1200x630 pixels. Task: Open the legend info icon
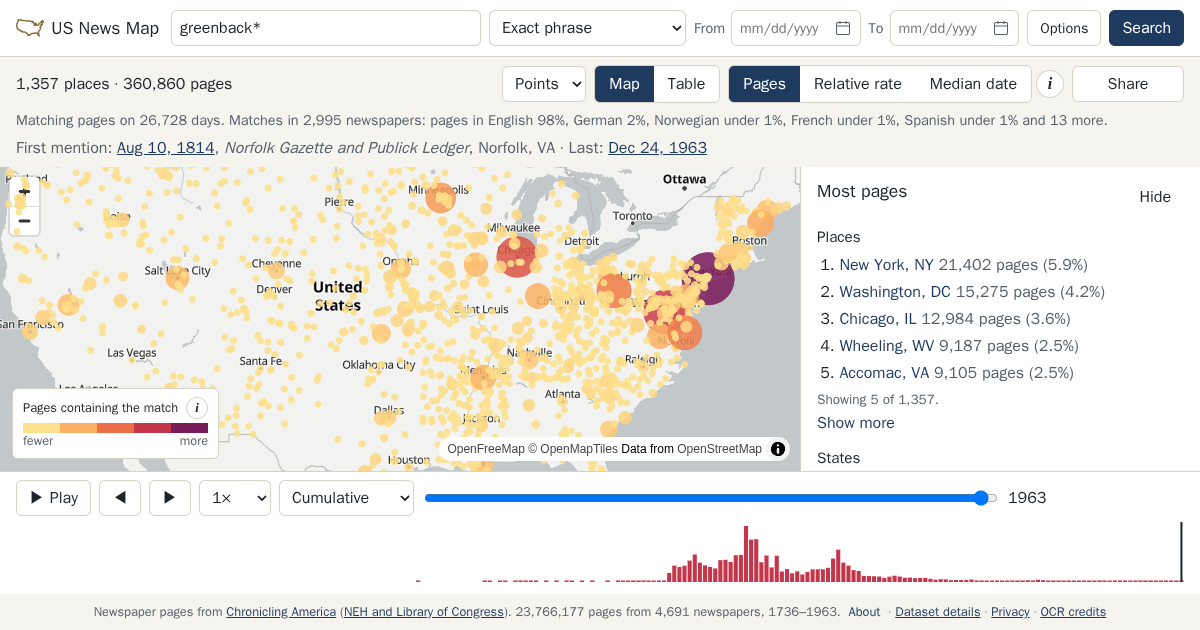click(x=197, y=408)
